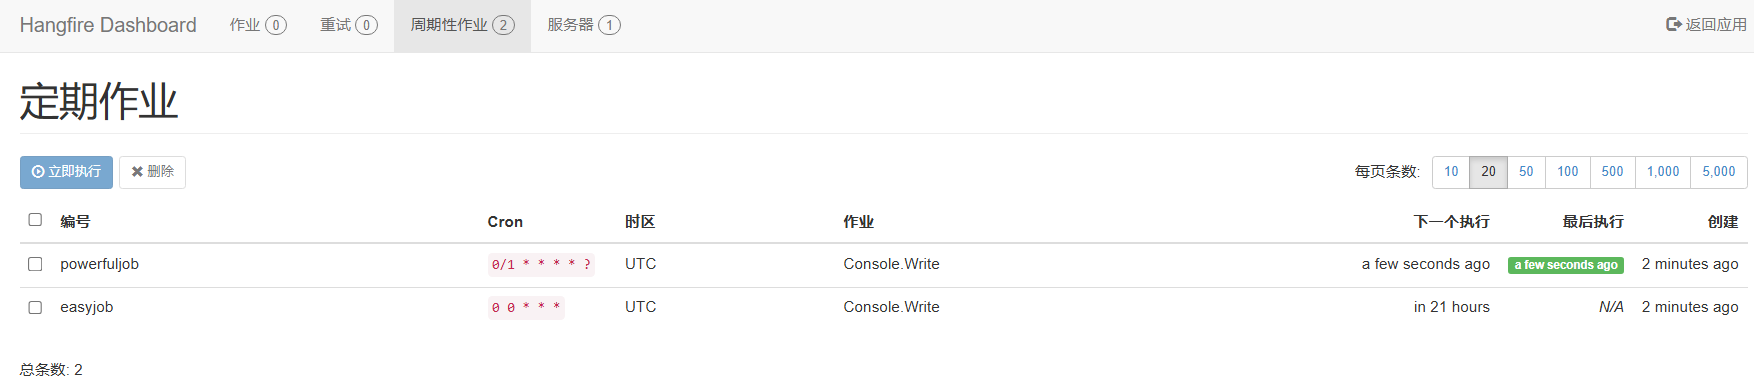Set items per page to 100
The width and height of the screenshot is (1754, 390).
[x=1568, y=172]
